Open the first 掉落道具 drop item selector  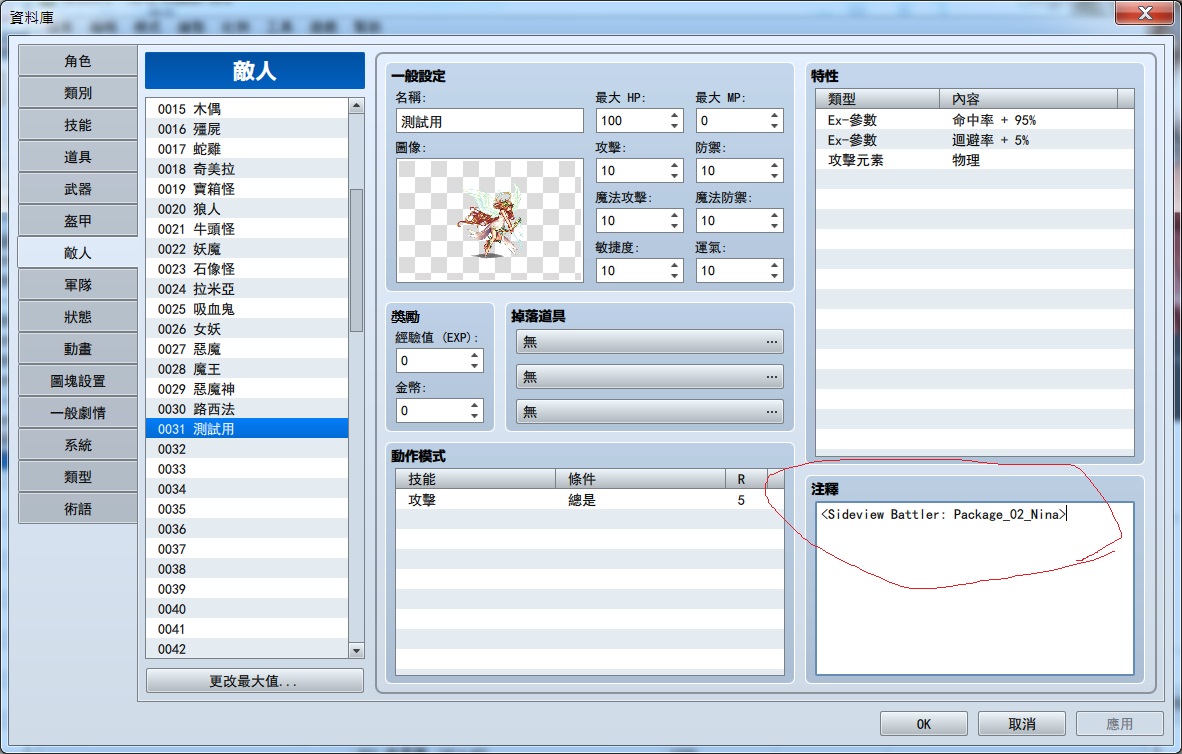650,342
